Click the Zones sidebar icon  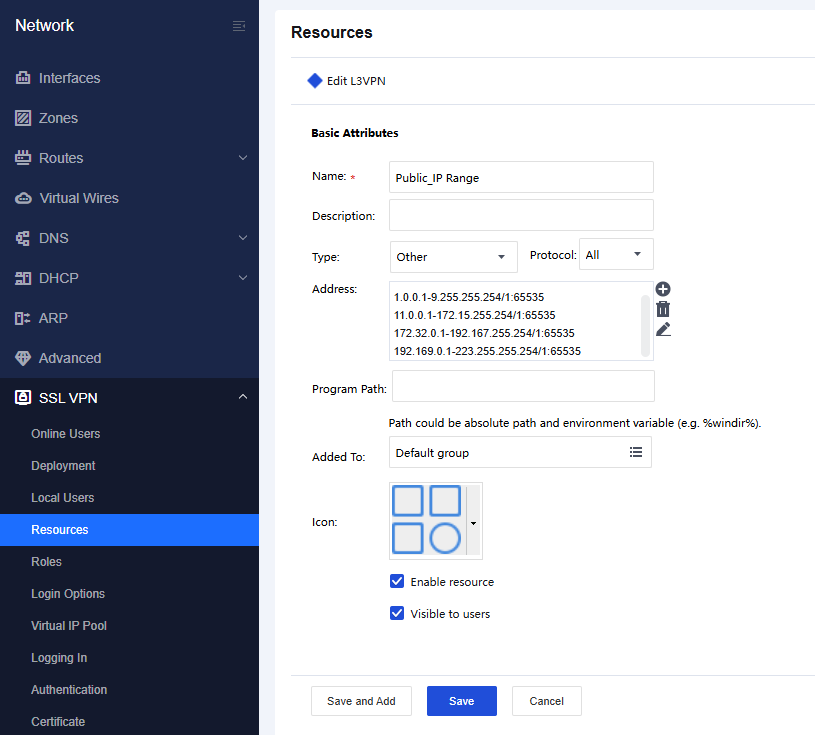[x=23, y=118]
